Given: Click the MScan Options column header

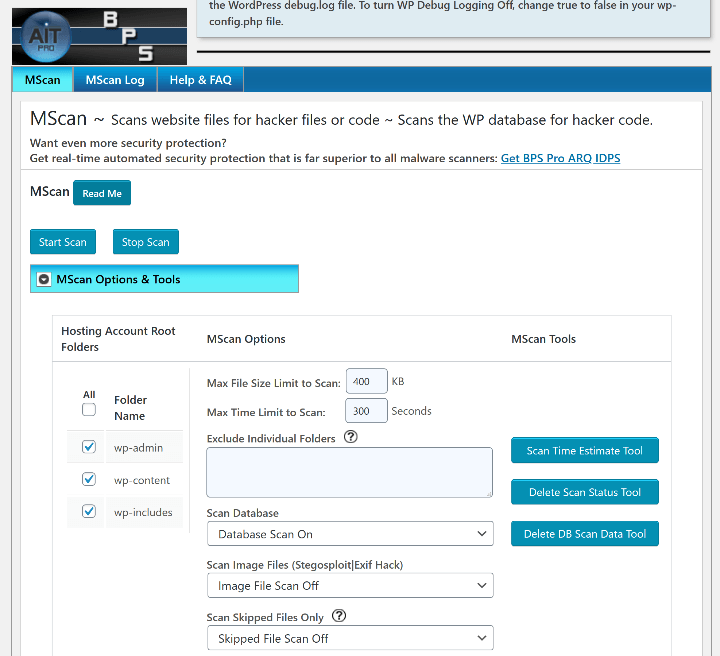Looking at the screenshot, I should pyautogui.click(x=246, y=339).
